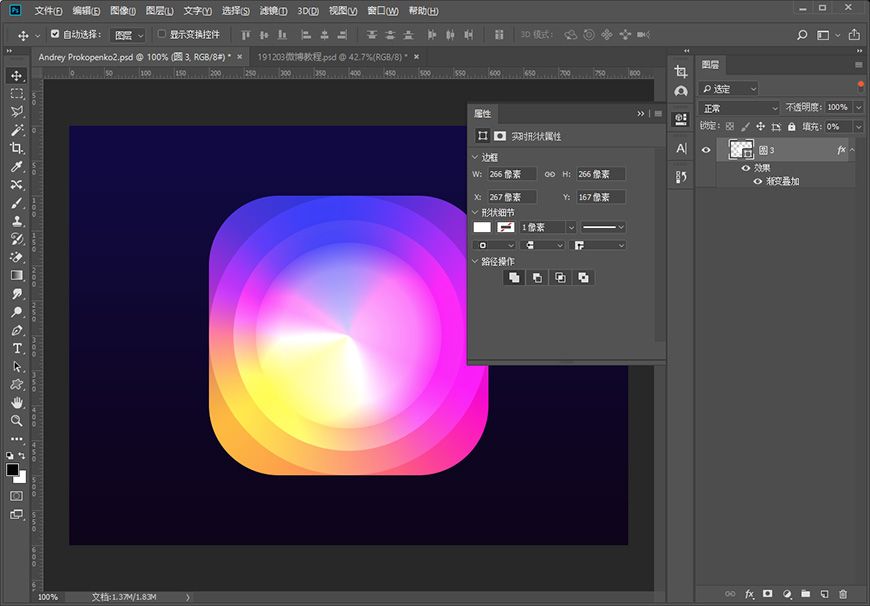Screen dimensions: 870x606
Task: Toggle Quick Mask mode icon
Action: coord(17,496)
